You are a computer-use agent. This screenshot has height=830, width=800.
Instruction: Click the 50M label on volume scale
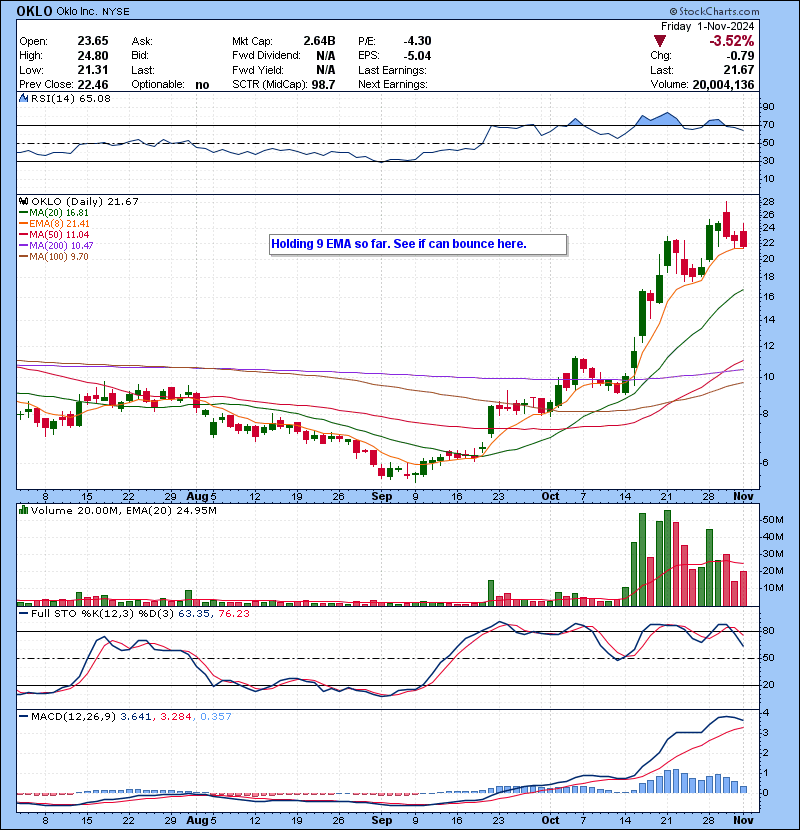(773, 520)
